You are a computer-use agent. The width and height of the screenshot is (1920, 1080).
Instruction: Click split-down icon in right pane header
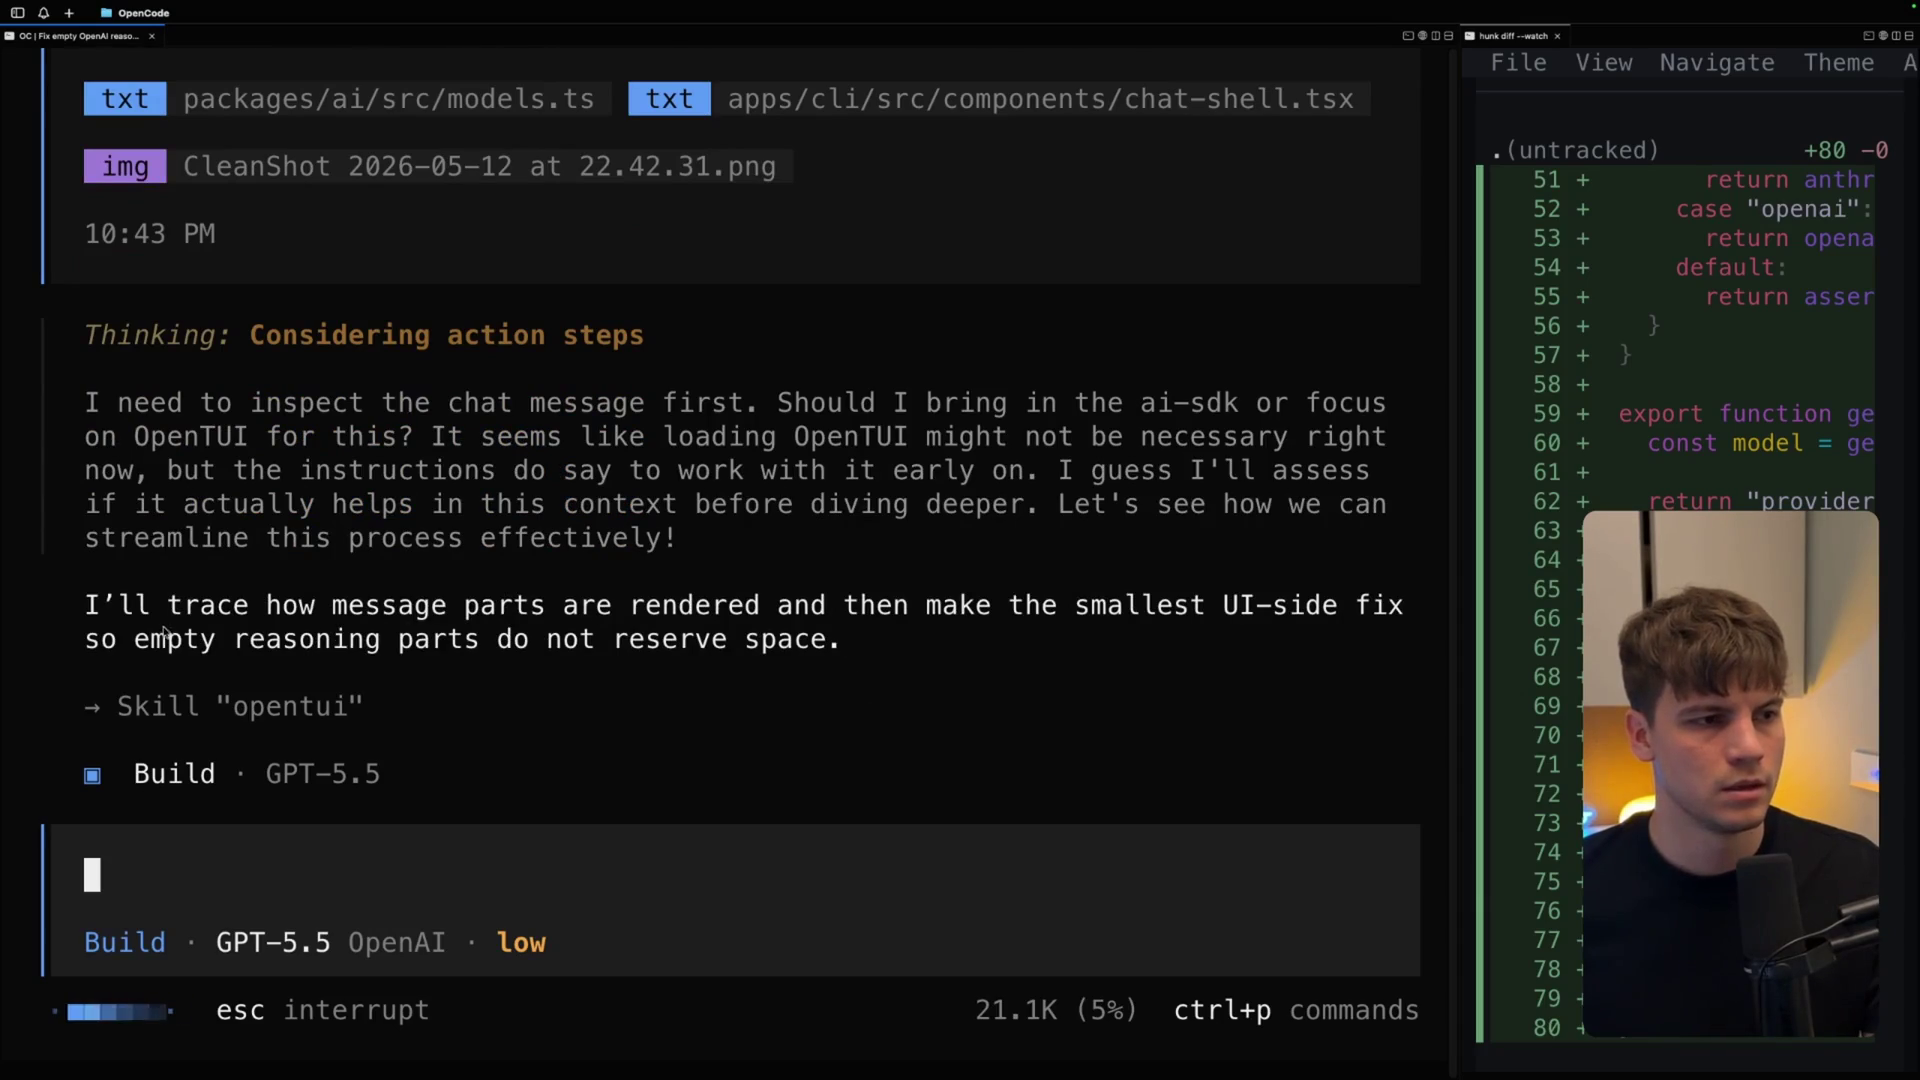(1909, 36)
